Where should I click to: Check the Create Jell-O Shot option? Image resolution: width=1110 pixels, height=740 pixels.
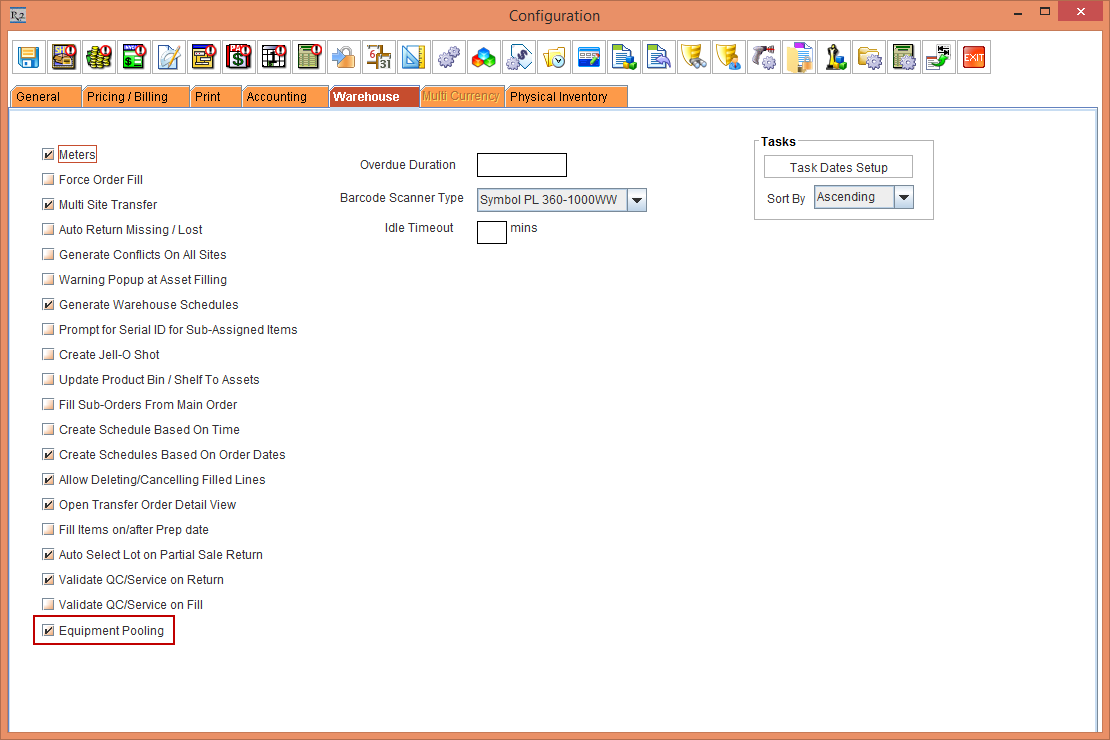[x=47, y=354]
